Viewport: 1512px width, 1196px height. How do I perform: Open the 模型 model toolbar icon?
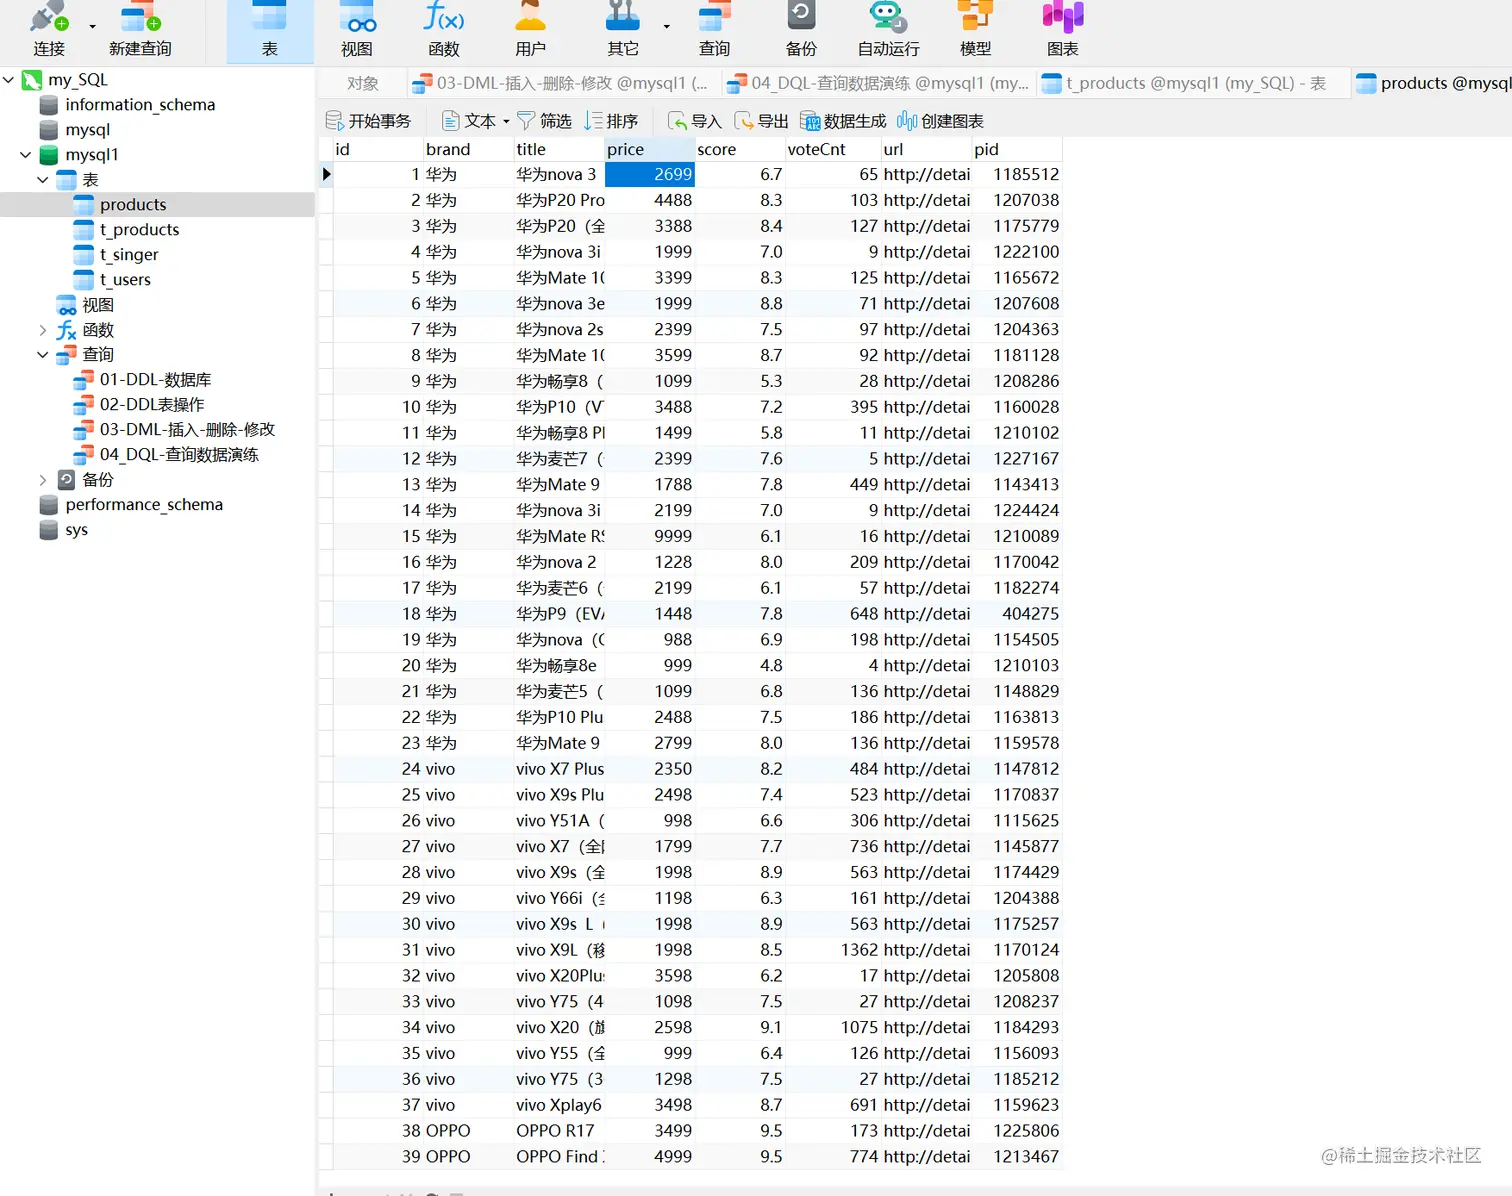tap(976, 30)
